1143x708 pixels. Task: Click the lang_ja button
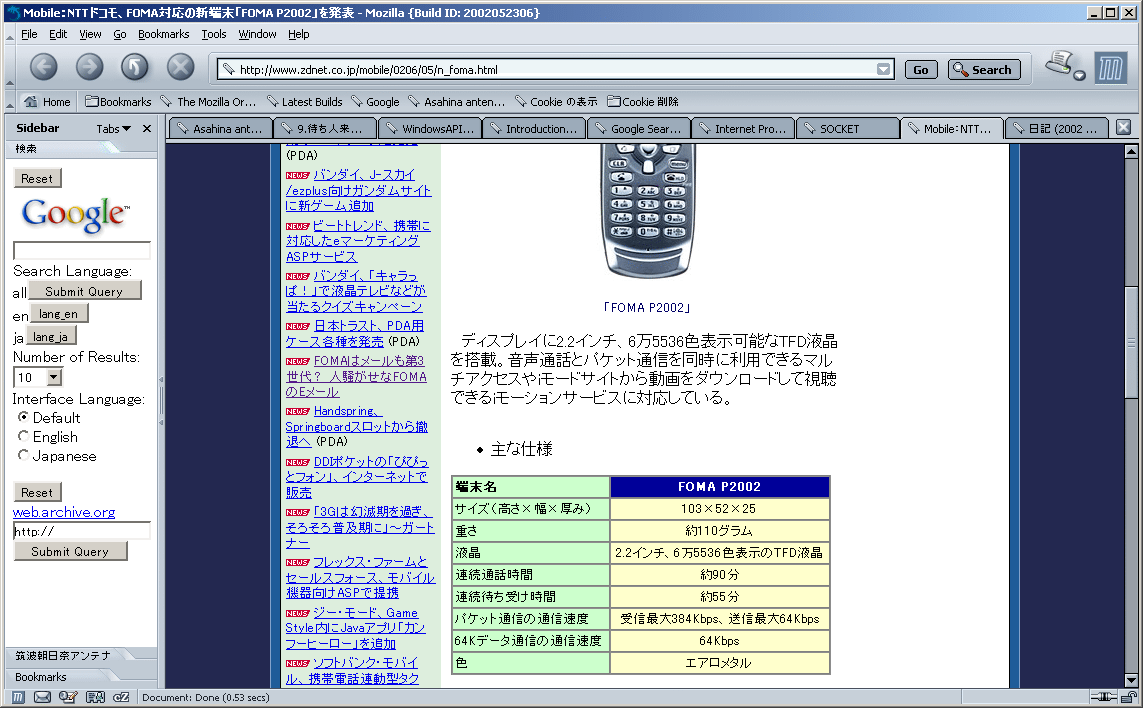pyautogui.click(x=51, y=336)
